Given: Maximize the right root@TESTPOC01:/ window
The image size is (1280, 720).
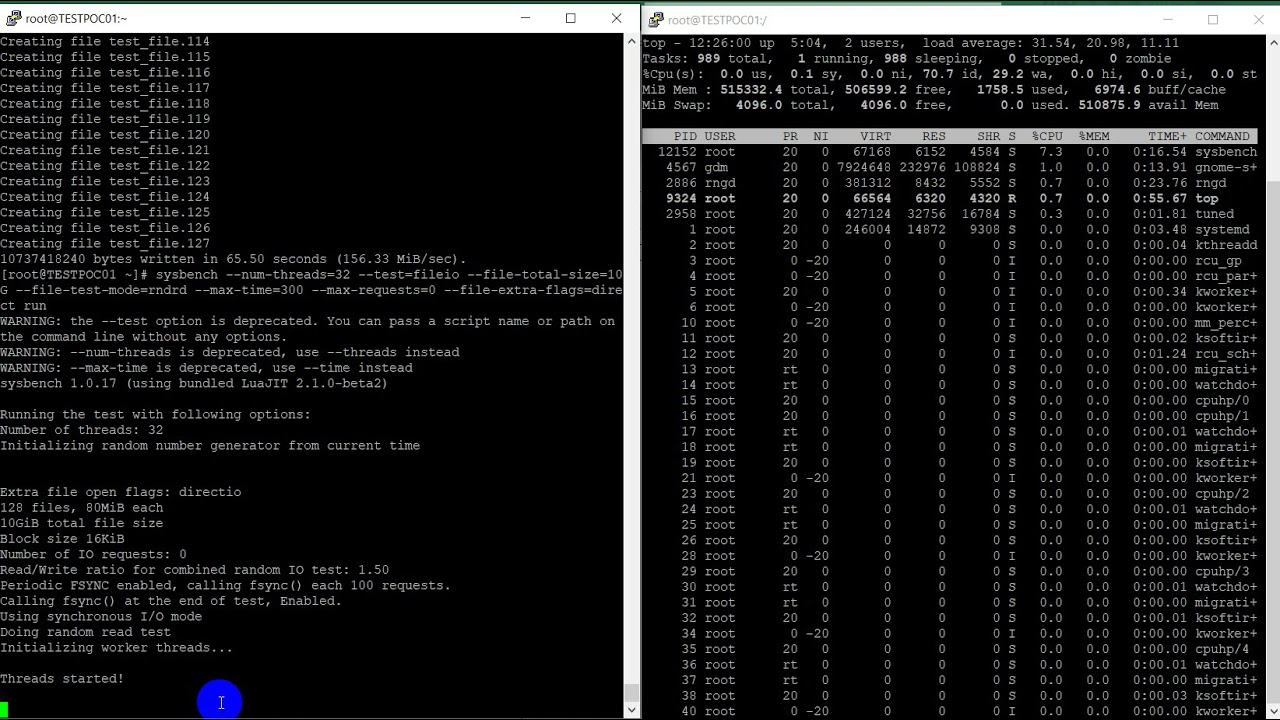Looking at the screenshot, I should [1213, 20].
